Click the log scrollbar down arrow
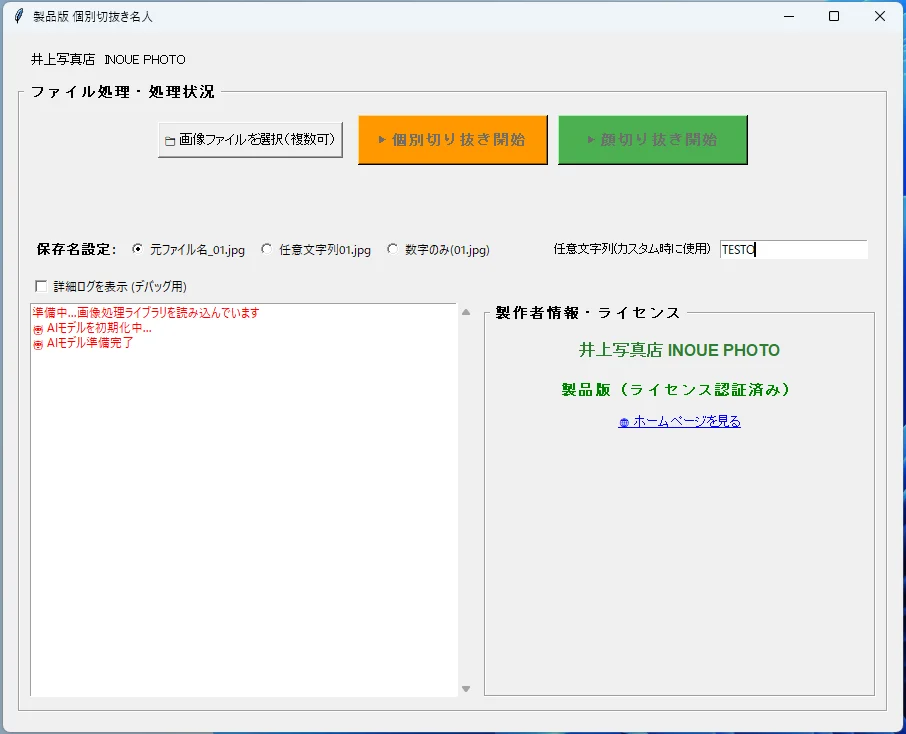Viewport: 906px width, 734px height. pos(466,689)
